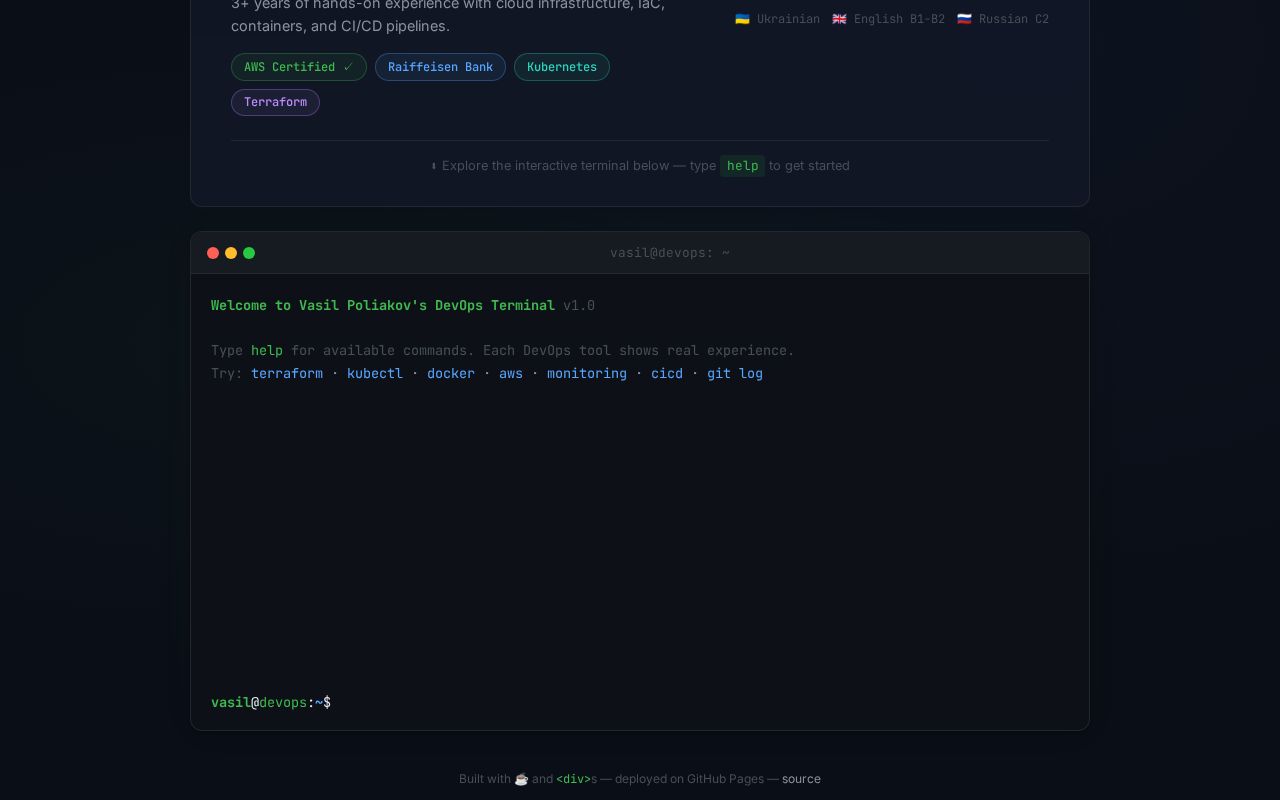Screen dimensions: 1280x800
Task: Click the v1.0 version text
Action: tap(579, 306)
